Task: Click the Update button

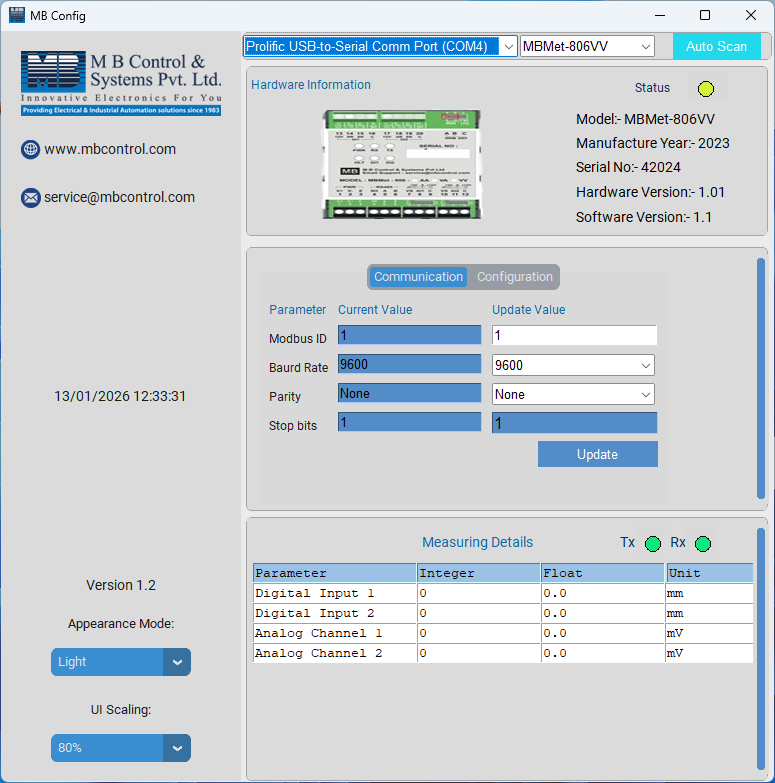Action: tap(597, 454)
